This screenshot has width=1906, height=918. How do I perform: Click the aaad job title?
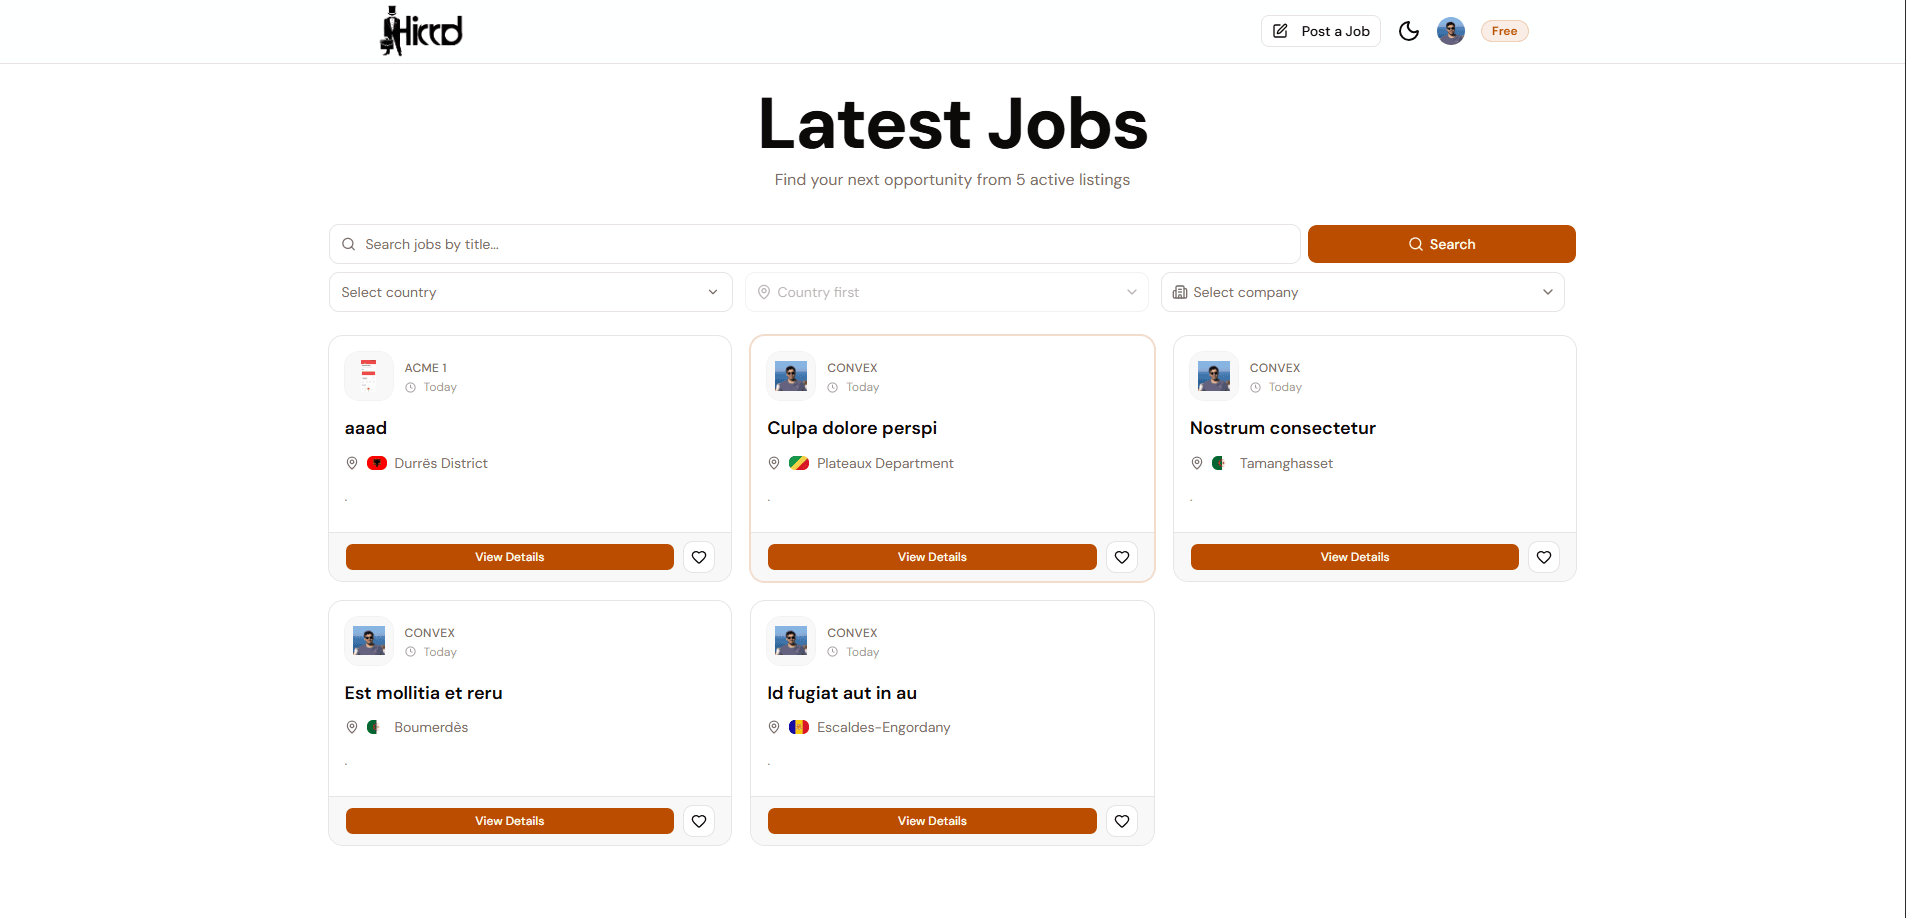click(366, 428)
